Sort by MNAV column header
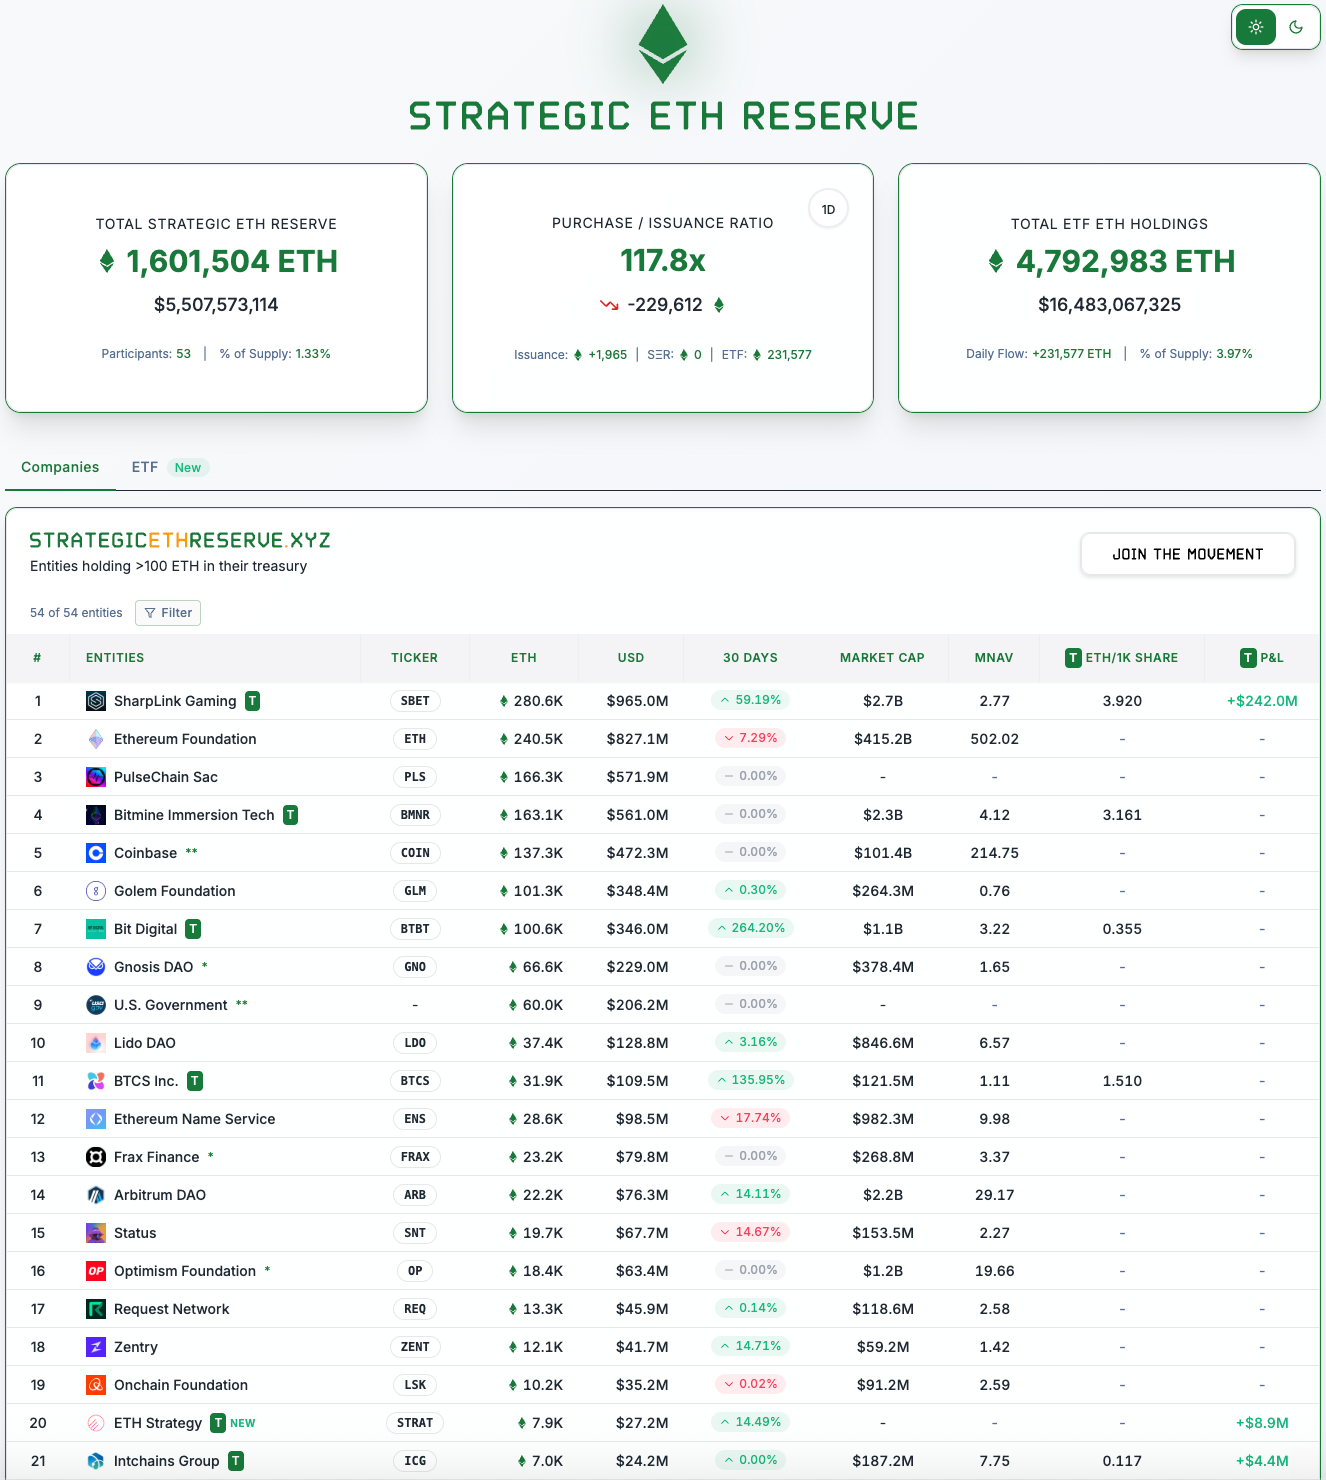 coord(994,658)
